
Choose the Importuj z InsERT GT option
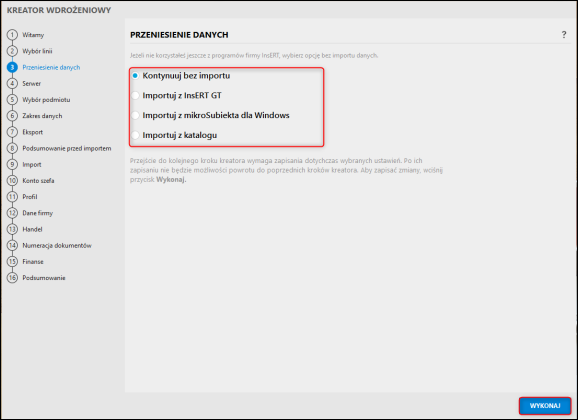(x=135, y=96)
